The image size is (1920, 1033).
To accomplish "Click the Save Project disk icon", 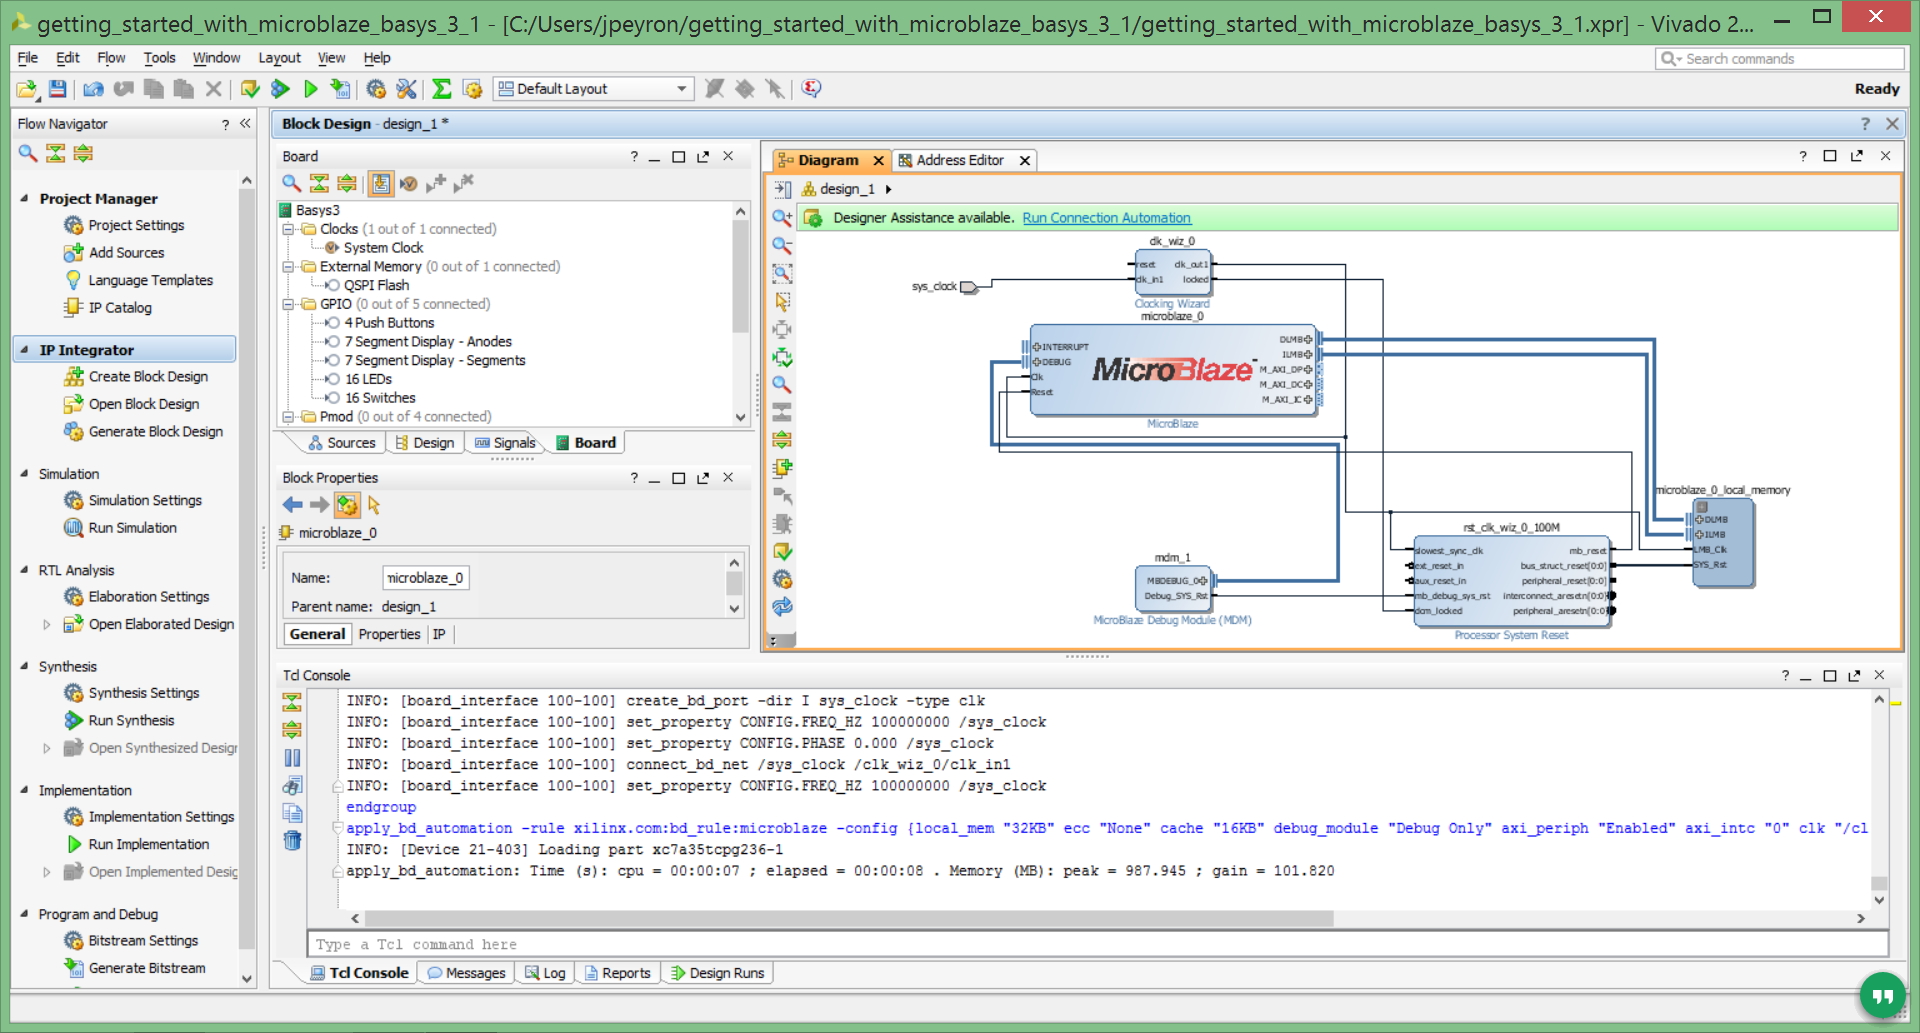I will [x=57, y=89].
